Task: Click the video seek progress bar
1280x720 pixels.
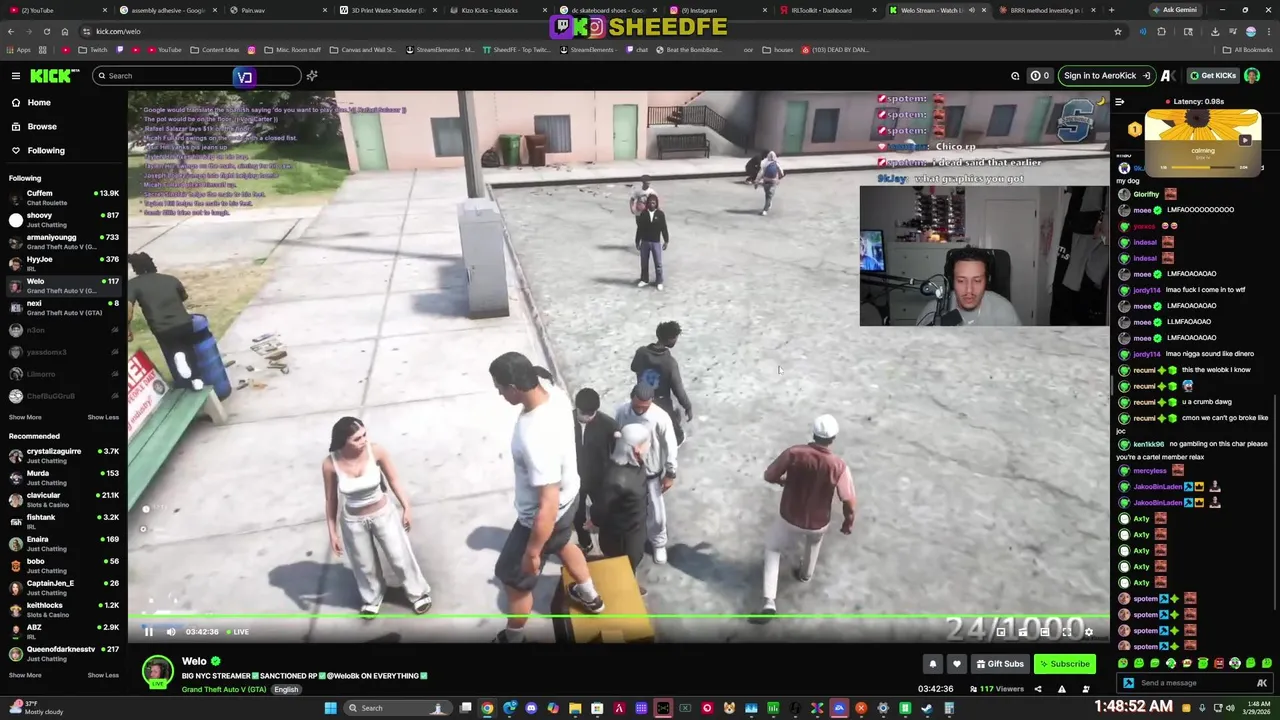Action: coord(618,618)
